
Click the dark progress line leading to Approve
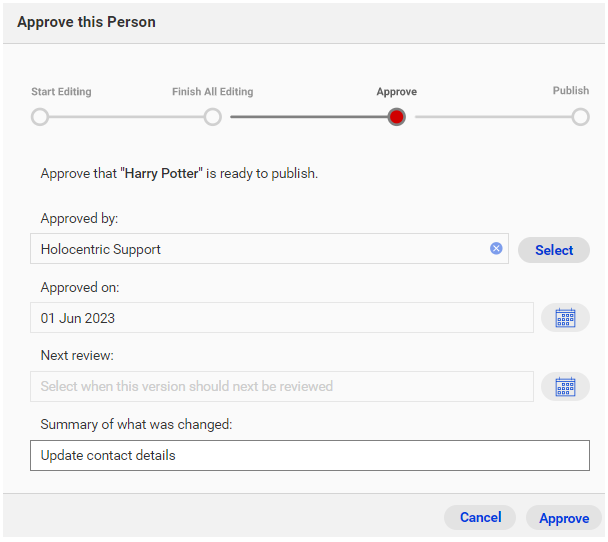click(309, 117)
